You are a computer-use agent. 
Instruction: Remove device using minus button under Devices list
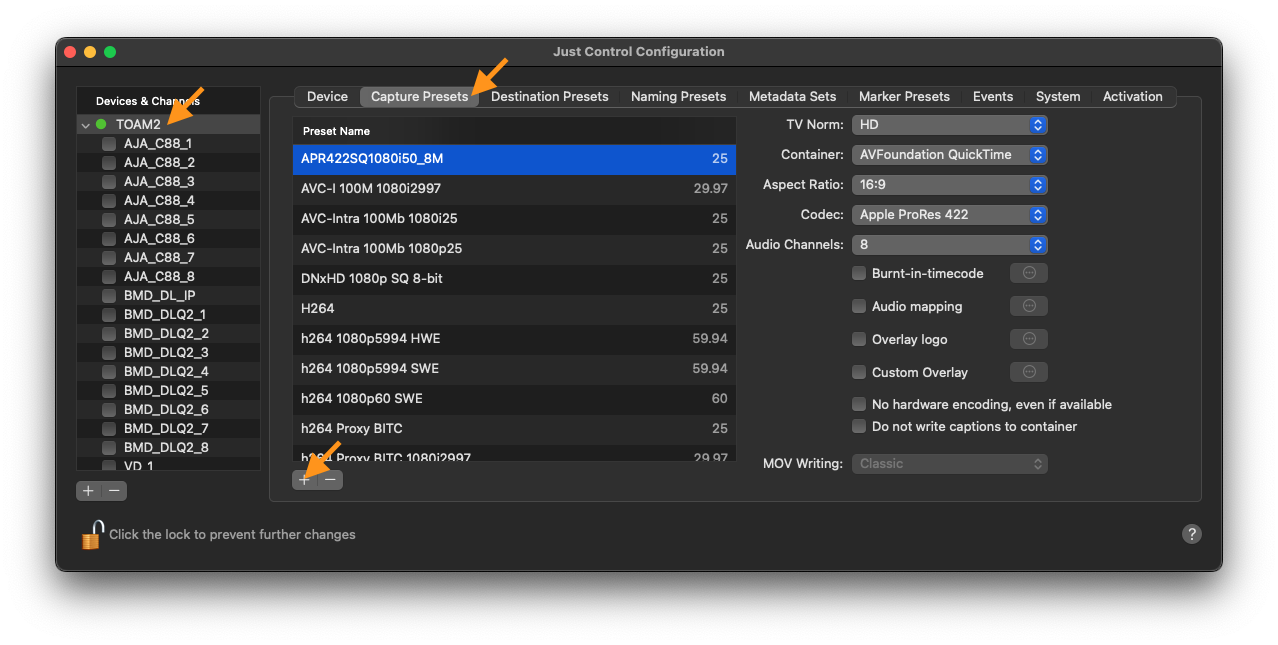[x=114, y=491]
